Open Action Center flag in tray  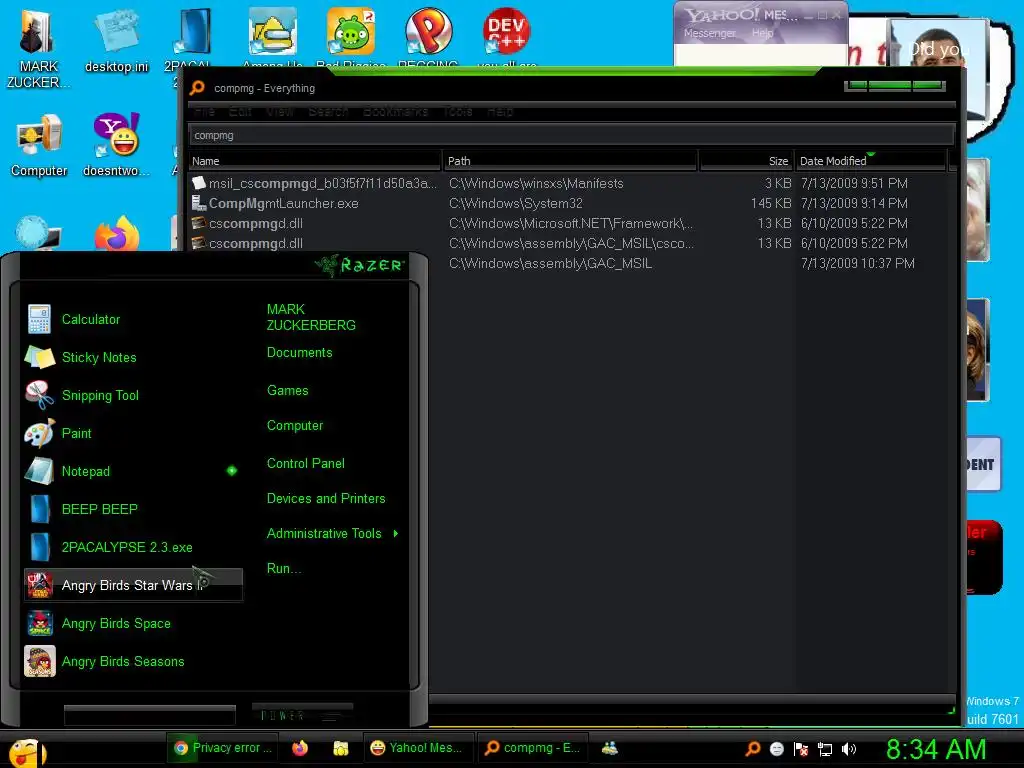801,749
